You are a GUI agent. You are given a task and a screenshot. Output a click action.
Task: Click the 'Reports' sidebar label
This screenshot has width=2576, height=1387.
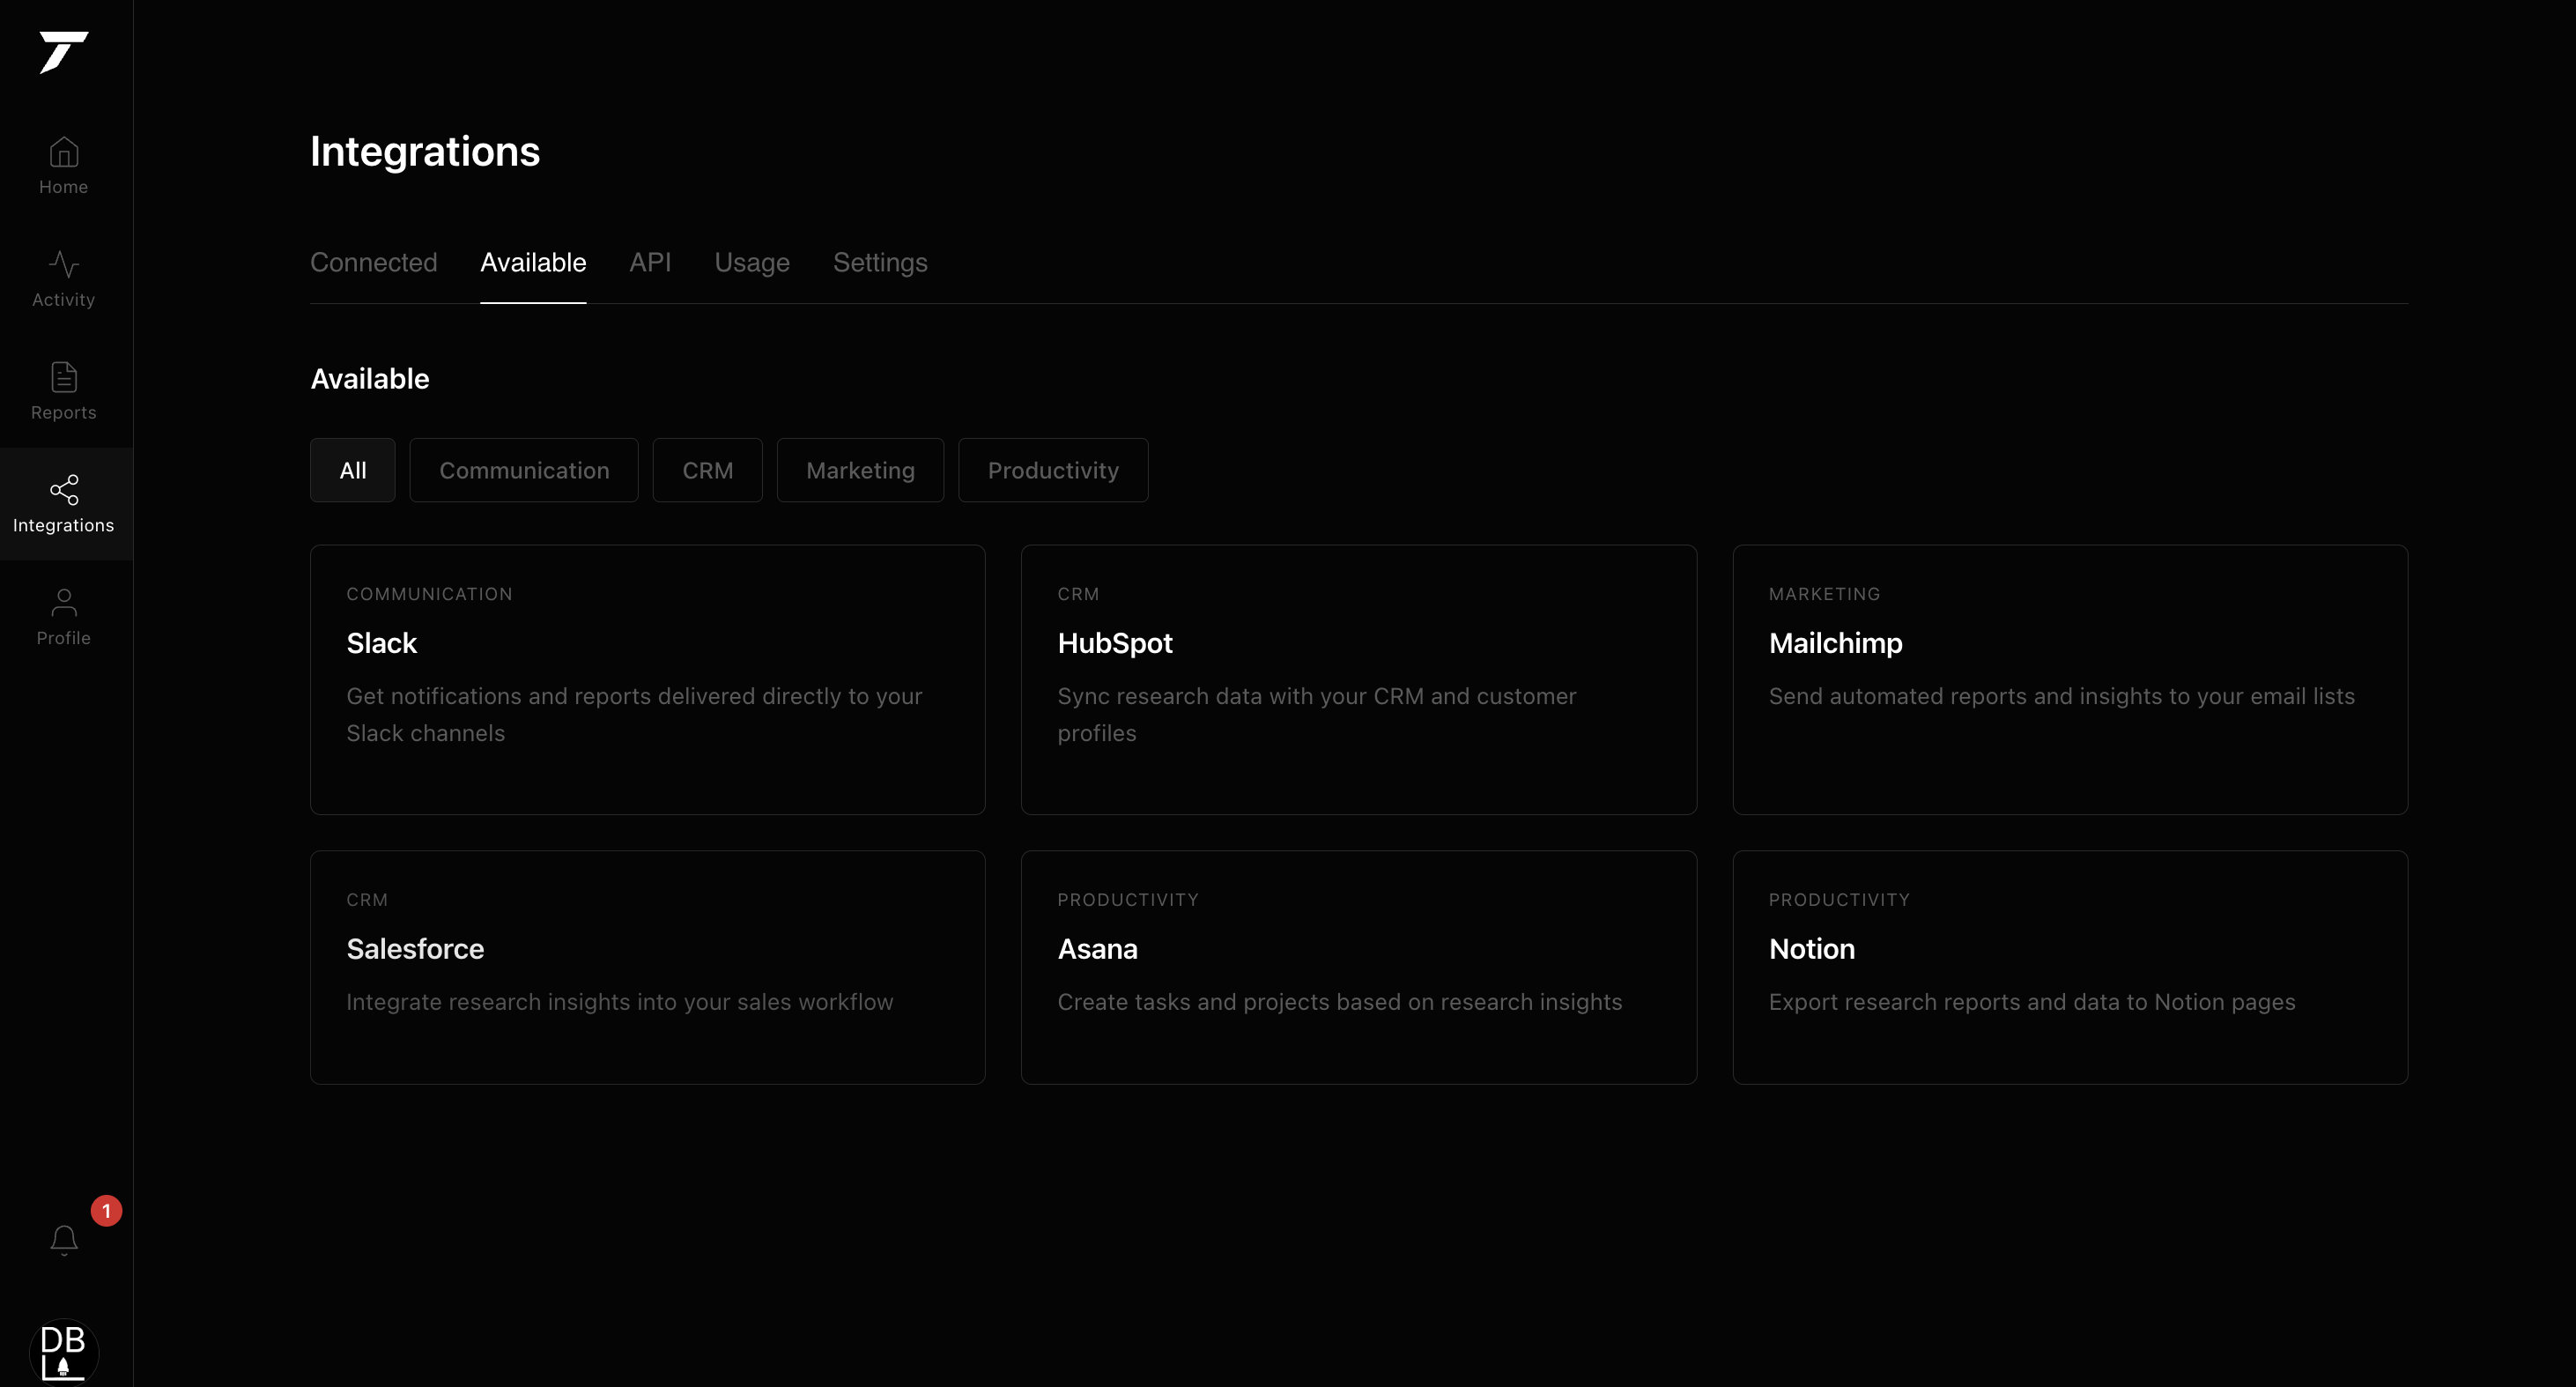coord(63,412)
